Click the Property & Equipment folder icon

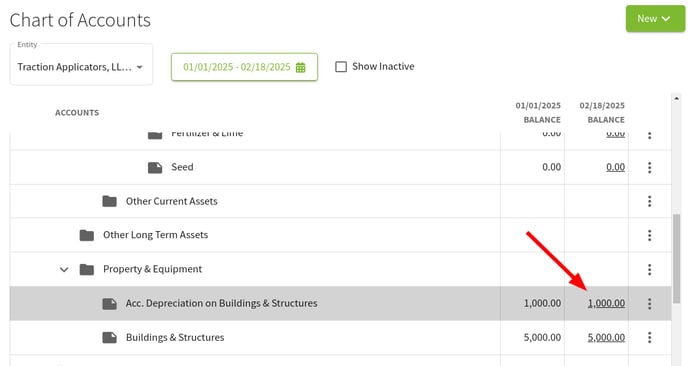pyautogui.click(x=86, y=269)
